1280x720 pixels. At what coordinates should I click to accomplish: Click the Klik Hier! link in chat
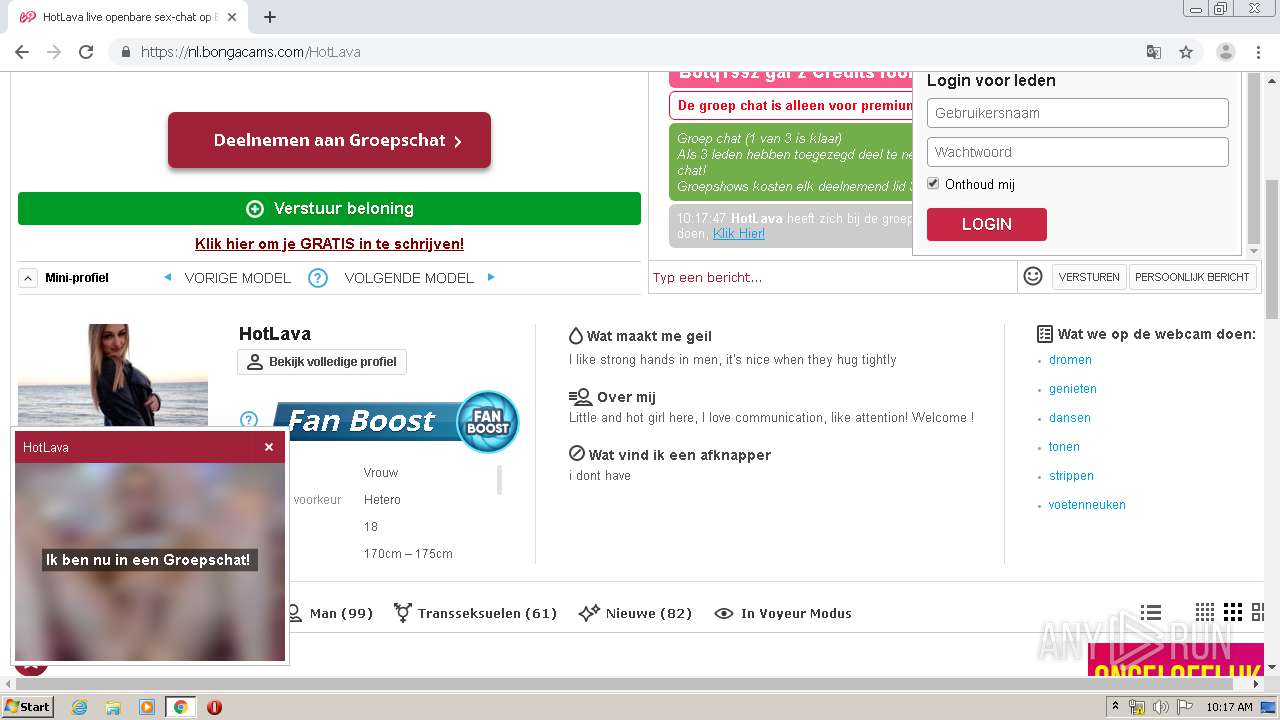[739, 233]
